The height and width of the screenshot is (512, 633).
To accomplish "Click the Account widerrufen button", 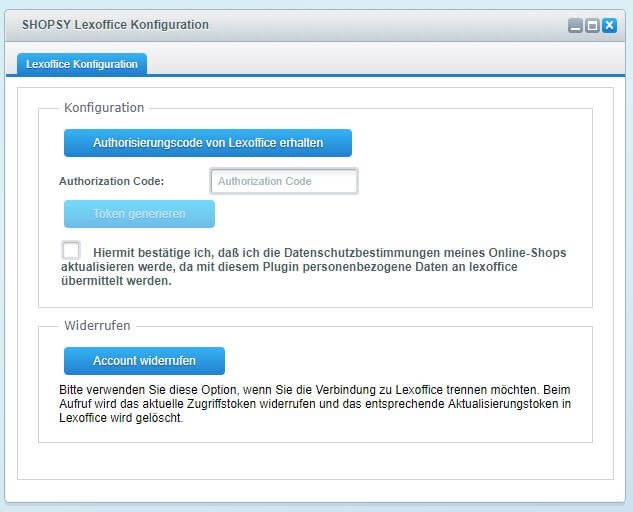I will tap(144, 361).
